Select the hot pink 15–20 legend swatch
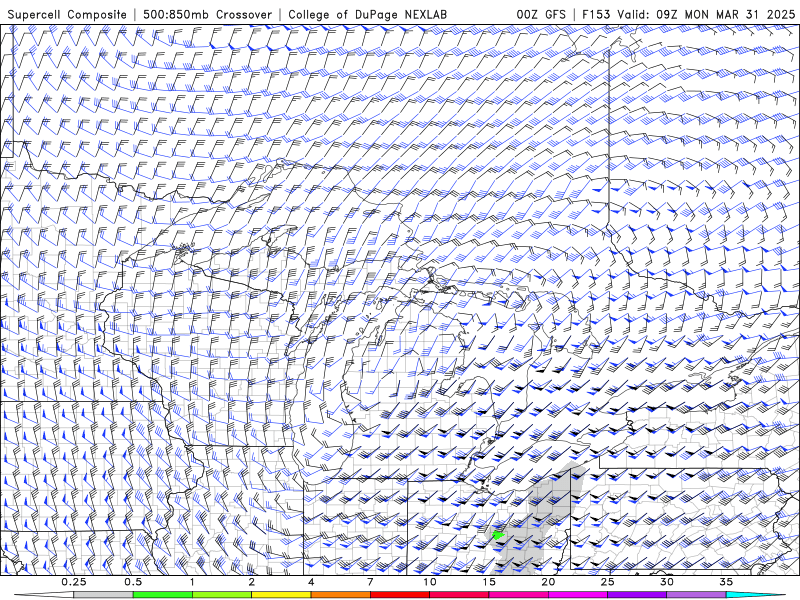 [x=518, y=595]
